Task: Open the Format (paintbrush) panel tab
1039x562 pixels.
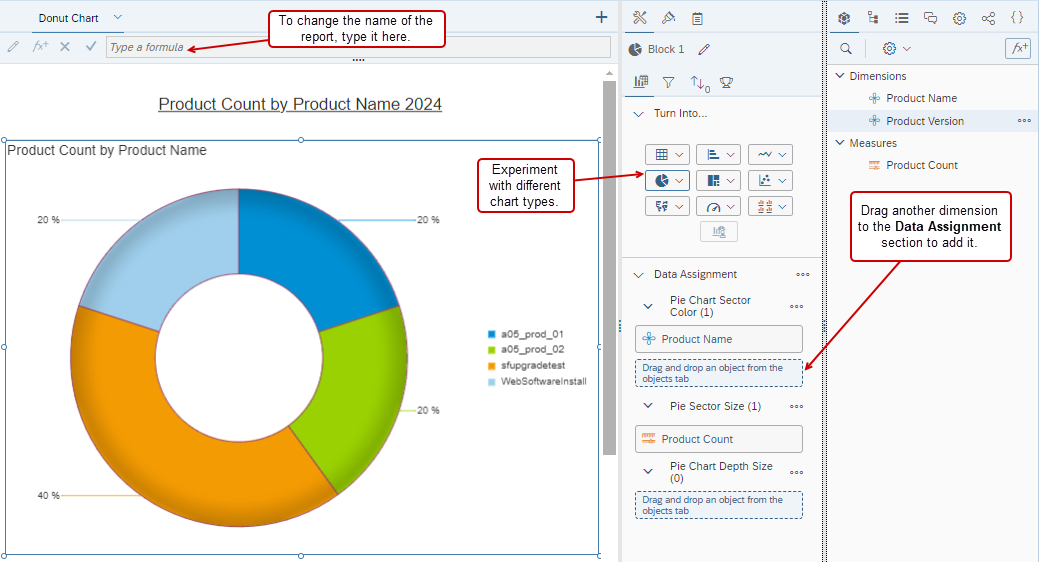Action: 668,18
